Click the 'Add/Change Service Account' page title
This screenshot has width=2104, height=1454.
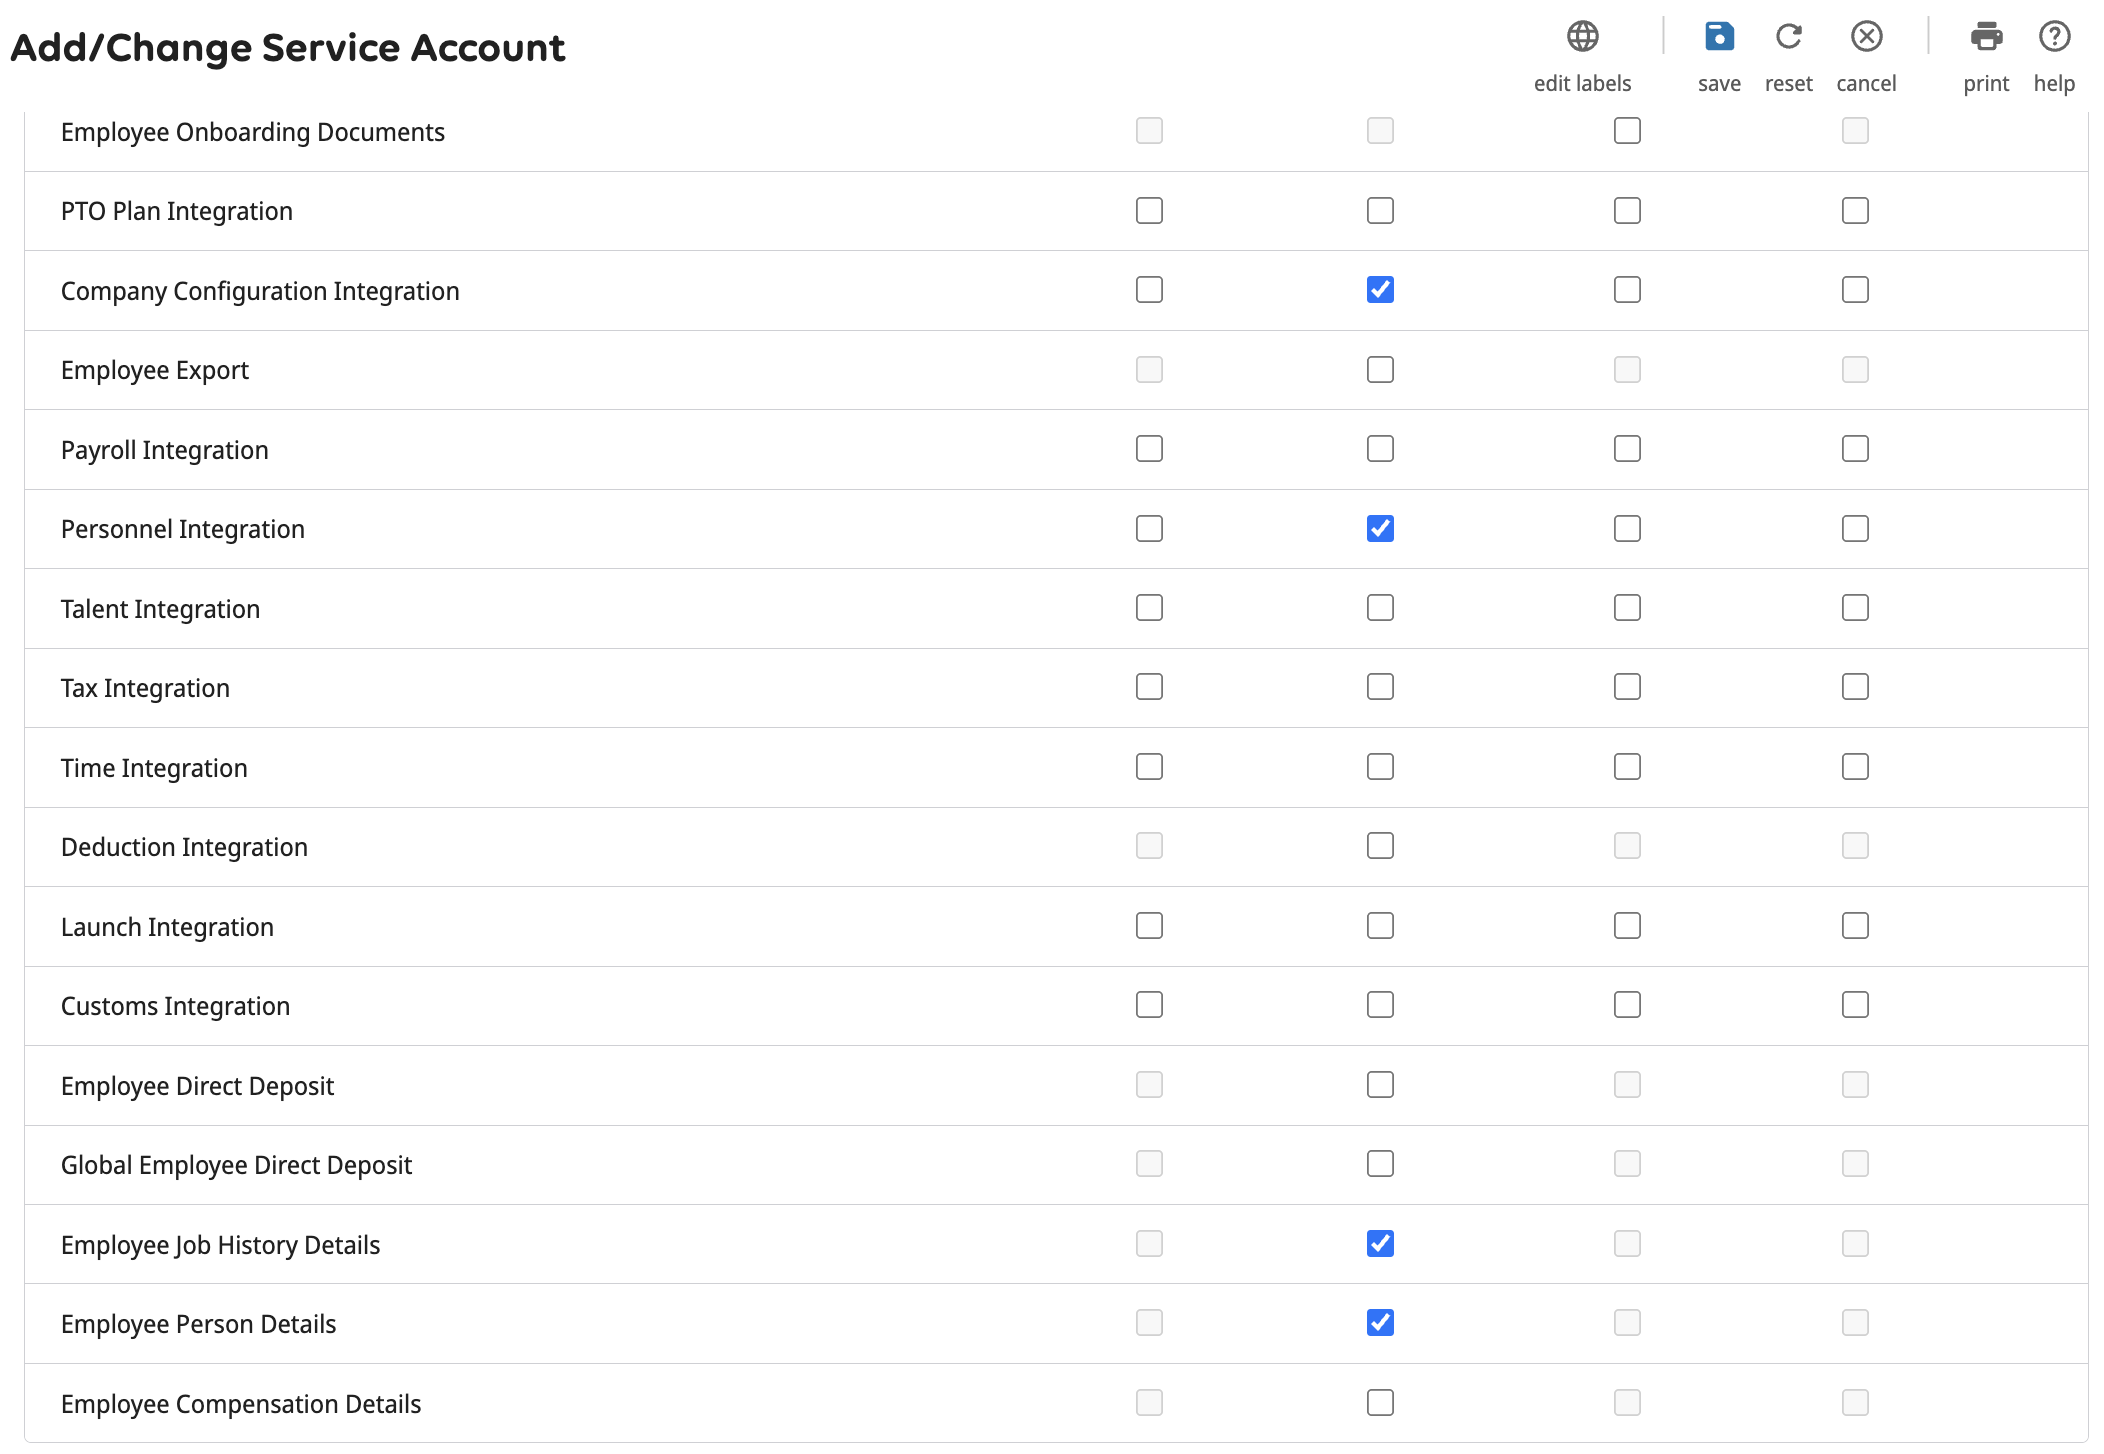(288, 47)
